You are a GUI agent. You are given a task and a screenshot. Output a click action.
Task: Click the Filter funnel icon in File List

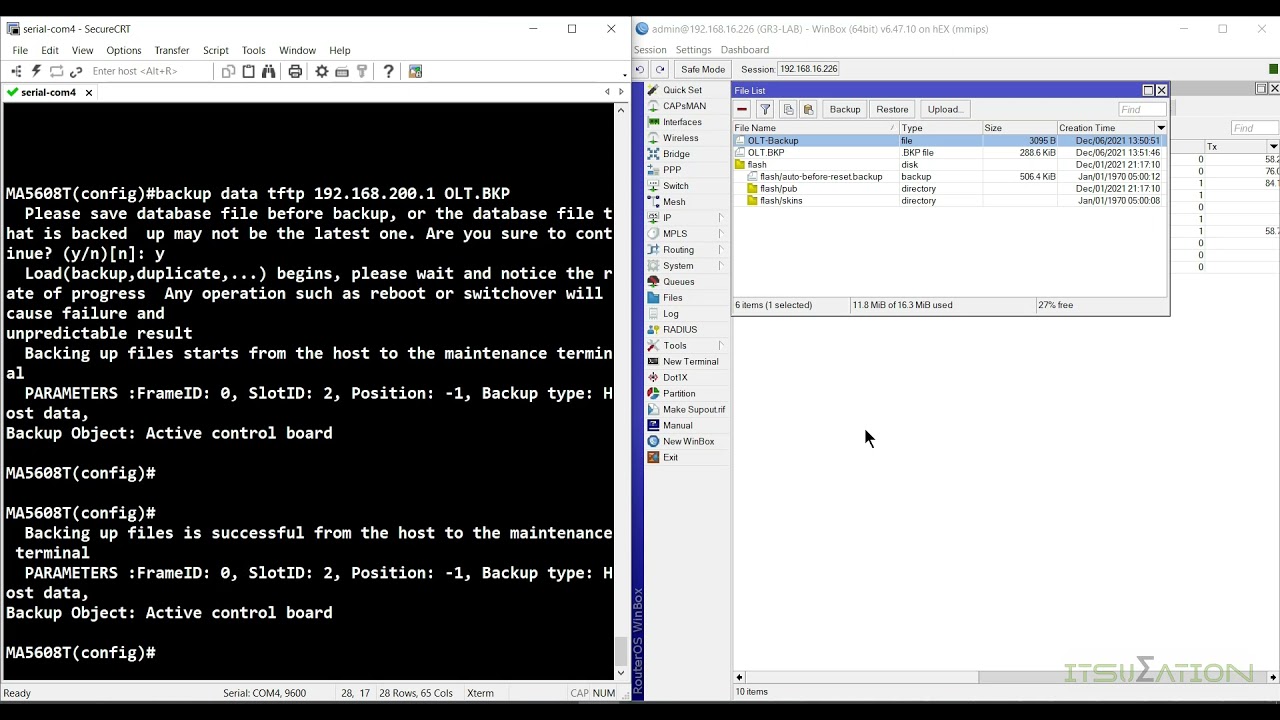(765, 109)
